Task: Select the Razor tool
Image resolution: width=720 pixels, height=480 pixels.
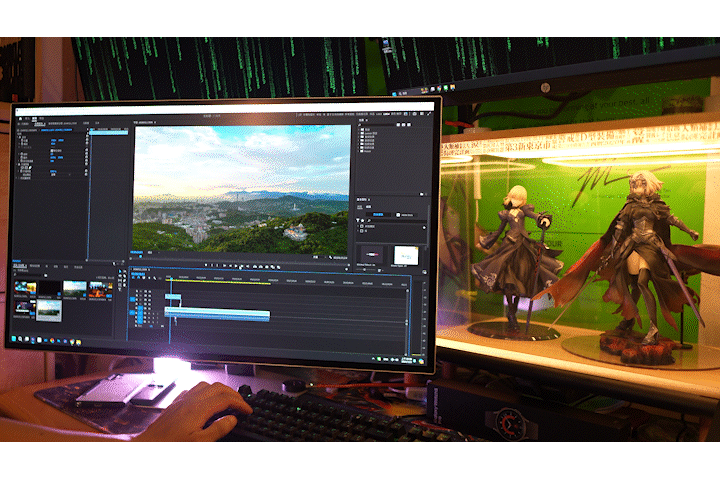Action: (124, 276)
